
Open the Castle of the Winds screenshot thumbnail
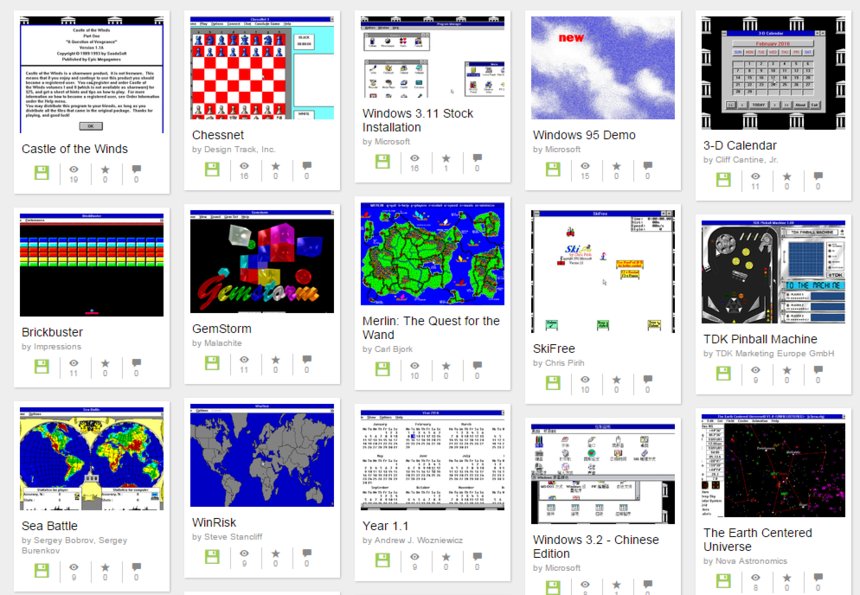pos(92,75)
